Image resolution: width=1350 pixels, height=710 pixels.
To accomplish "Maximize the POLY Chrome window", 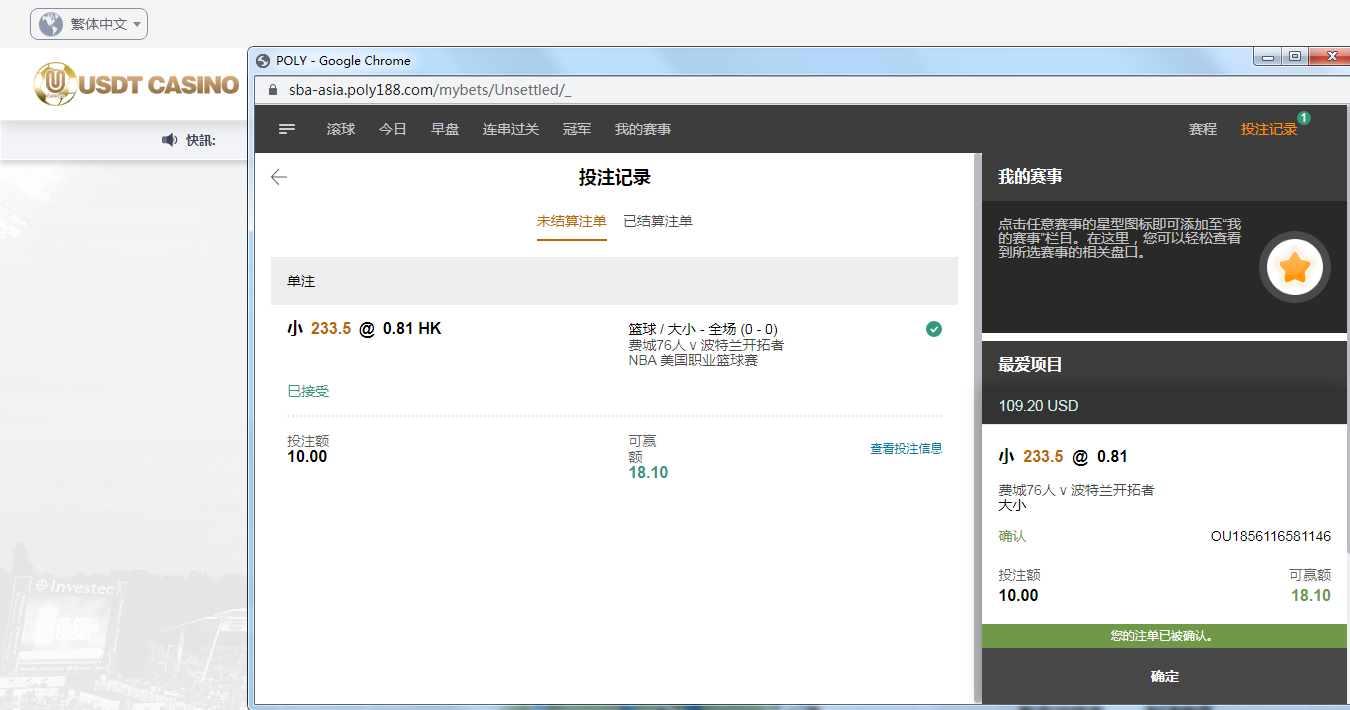I will pyautogui.click(x=1295, y=57).
